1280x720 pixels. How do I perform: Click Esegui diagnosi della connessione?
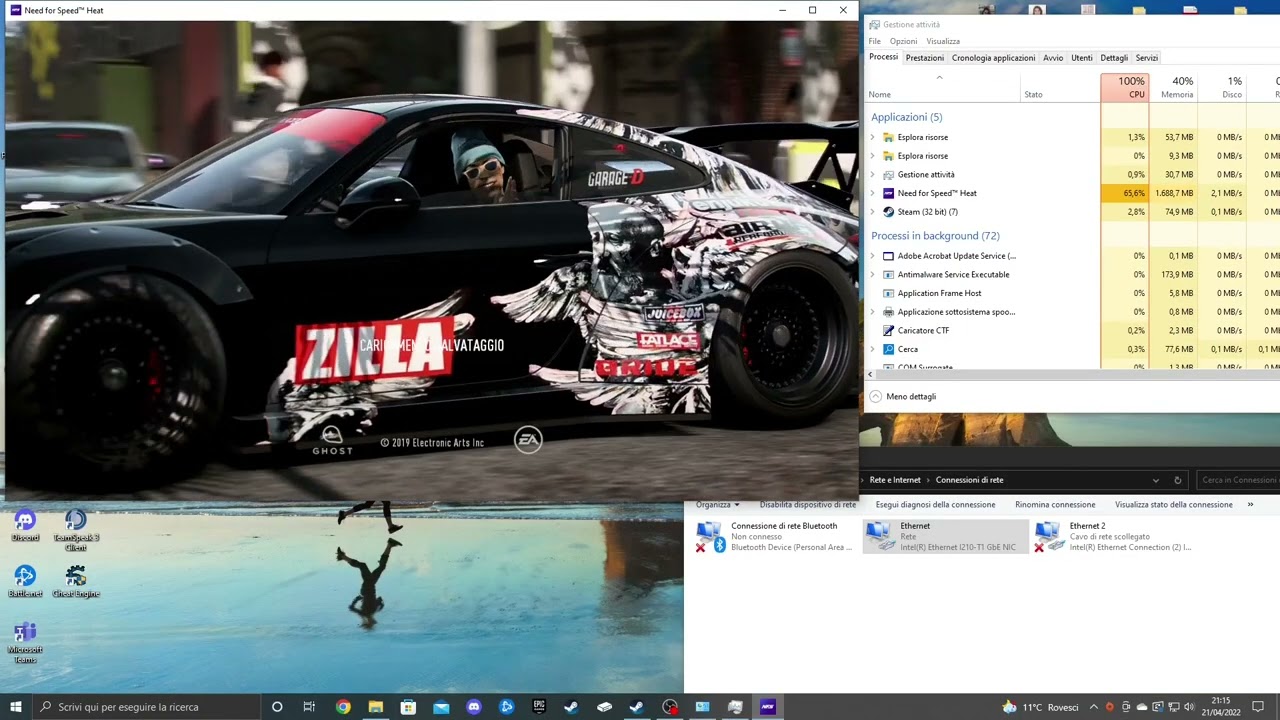[935, 505]
